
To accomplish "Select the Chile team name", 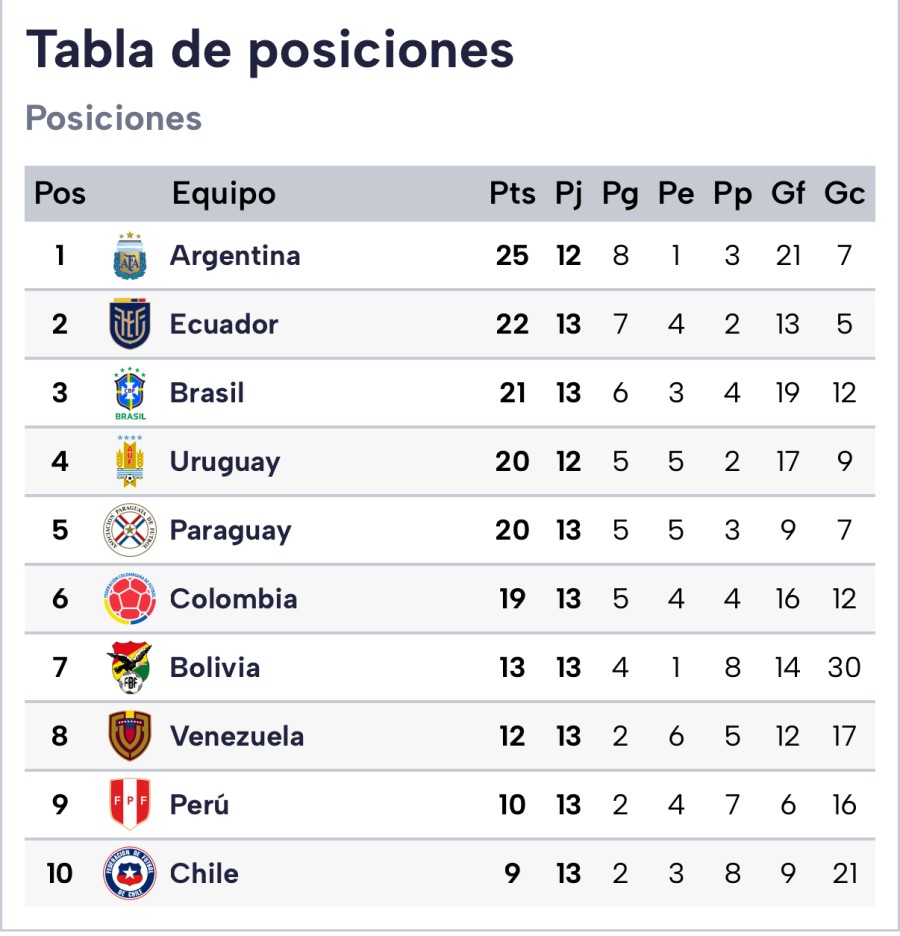I will click(204, 873).
